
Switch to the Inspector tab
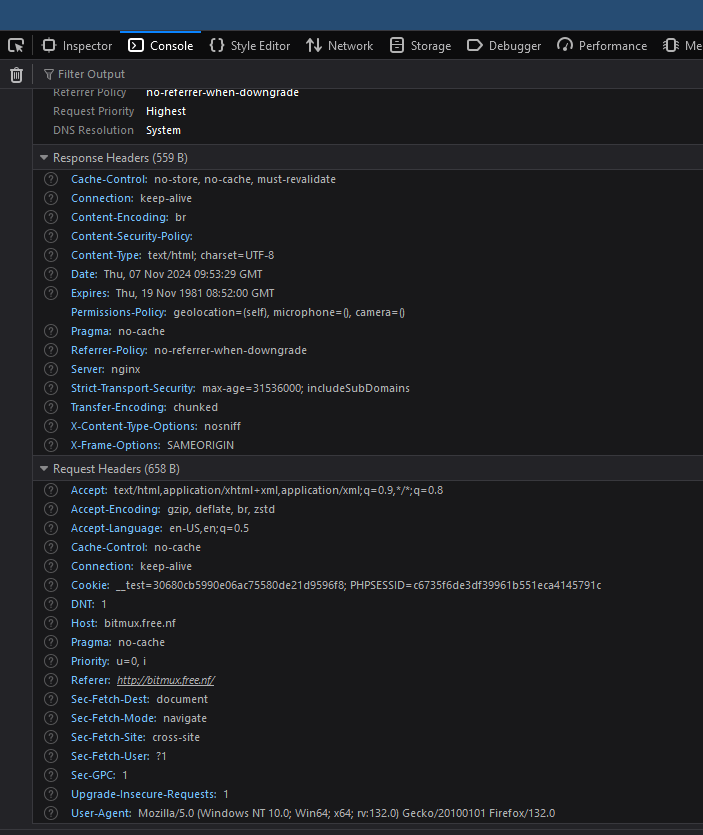pyautogui.click(x=77, y=46)
